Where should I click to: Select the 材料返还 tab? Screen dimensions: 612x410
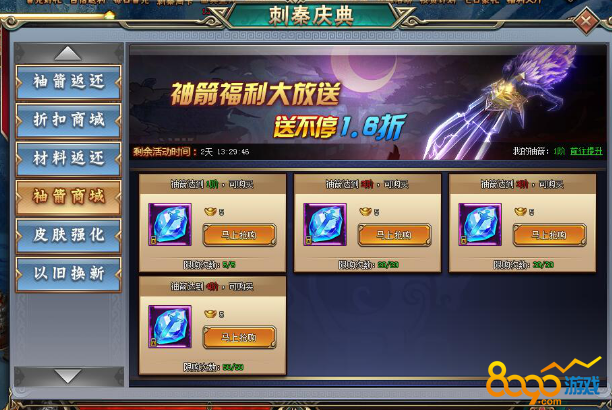pos(68,159)
